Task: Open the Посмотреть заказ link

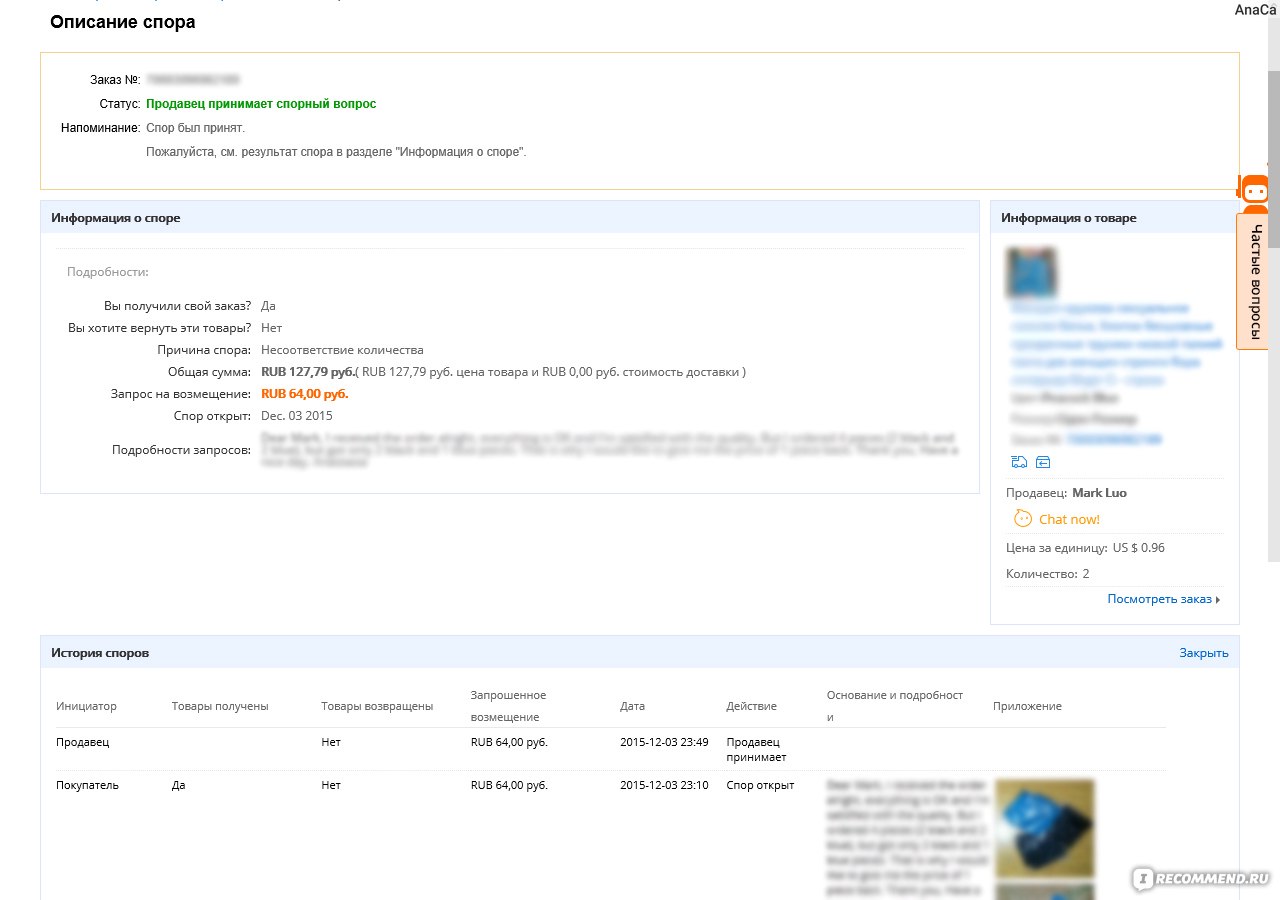Action: pyautogui.click(x=1160, y=599)
